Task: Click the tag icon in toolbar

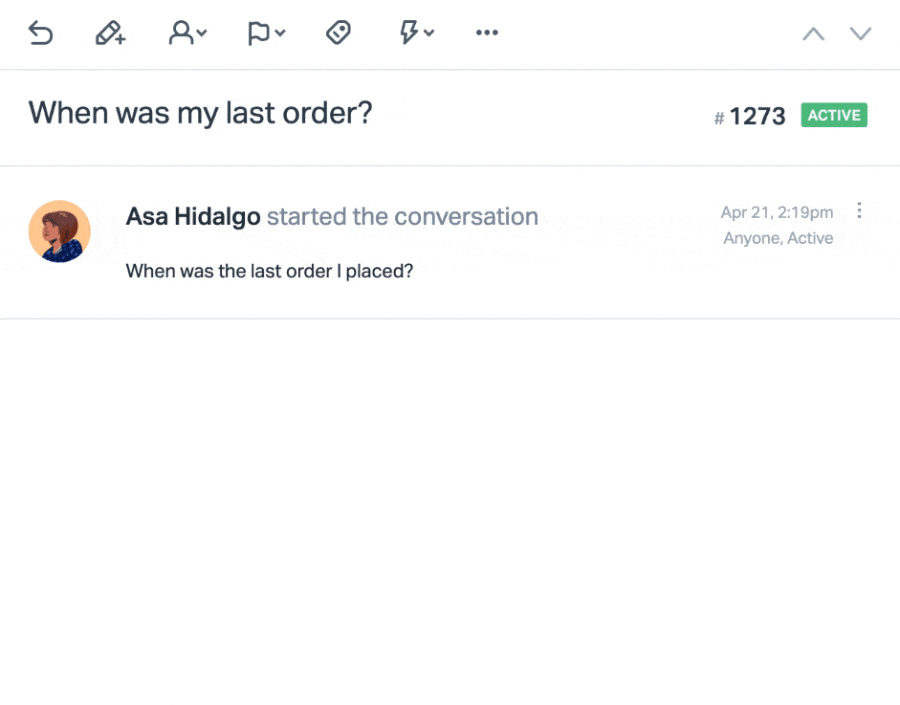Action: point(339,33)
